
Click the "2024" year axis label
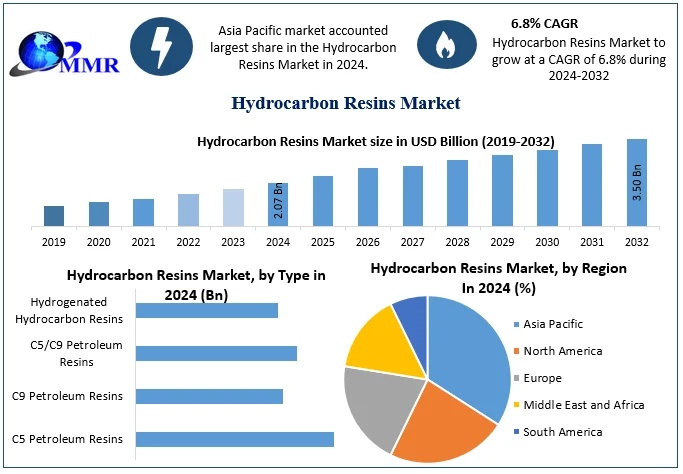click(x=278, y=242)
